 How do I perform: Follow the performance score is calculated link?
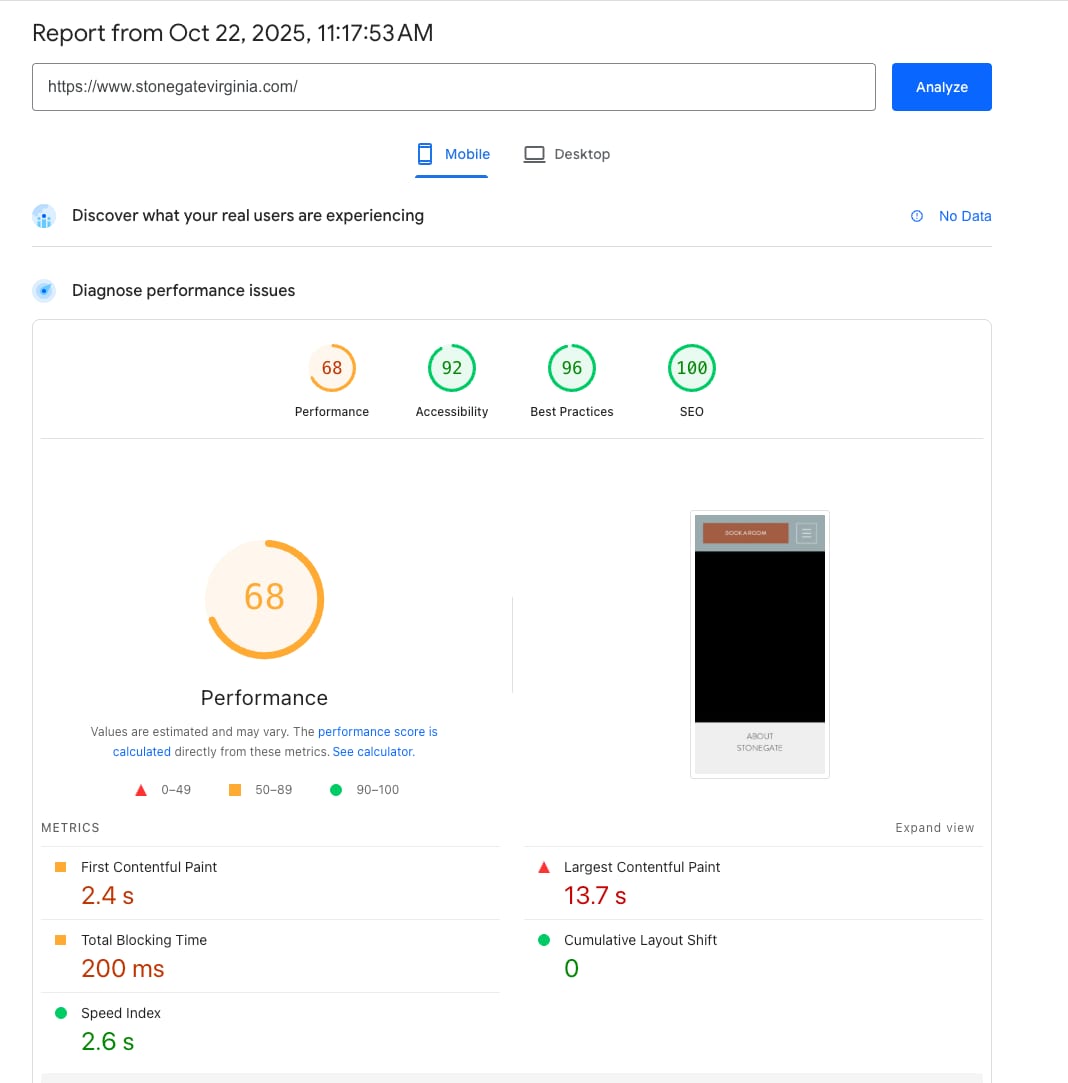click(x=377, y=732)
